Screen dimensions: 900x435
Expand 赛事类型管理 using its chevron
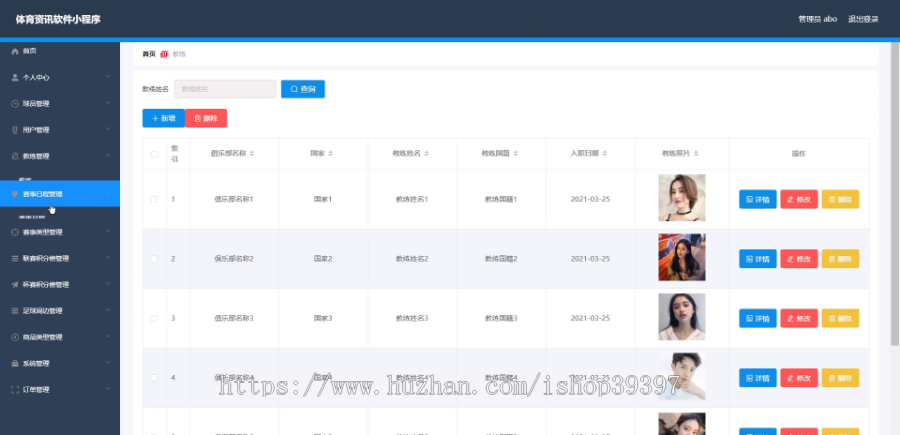click(108, 232)
